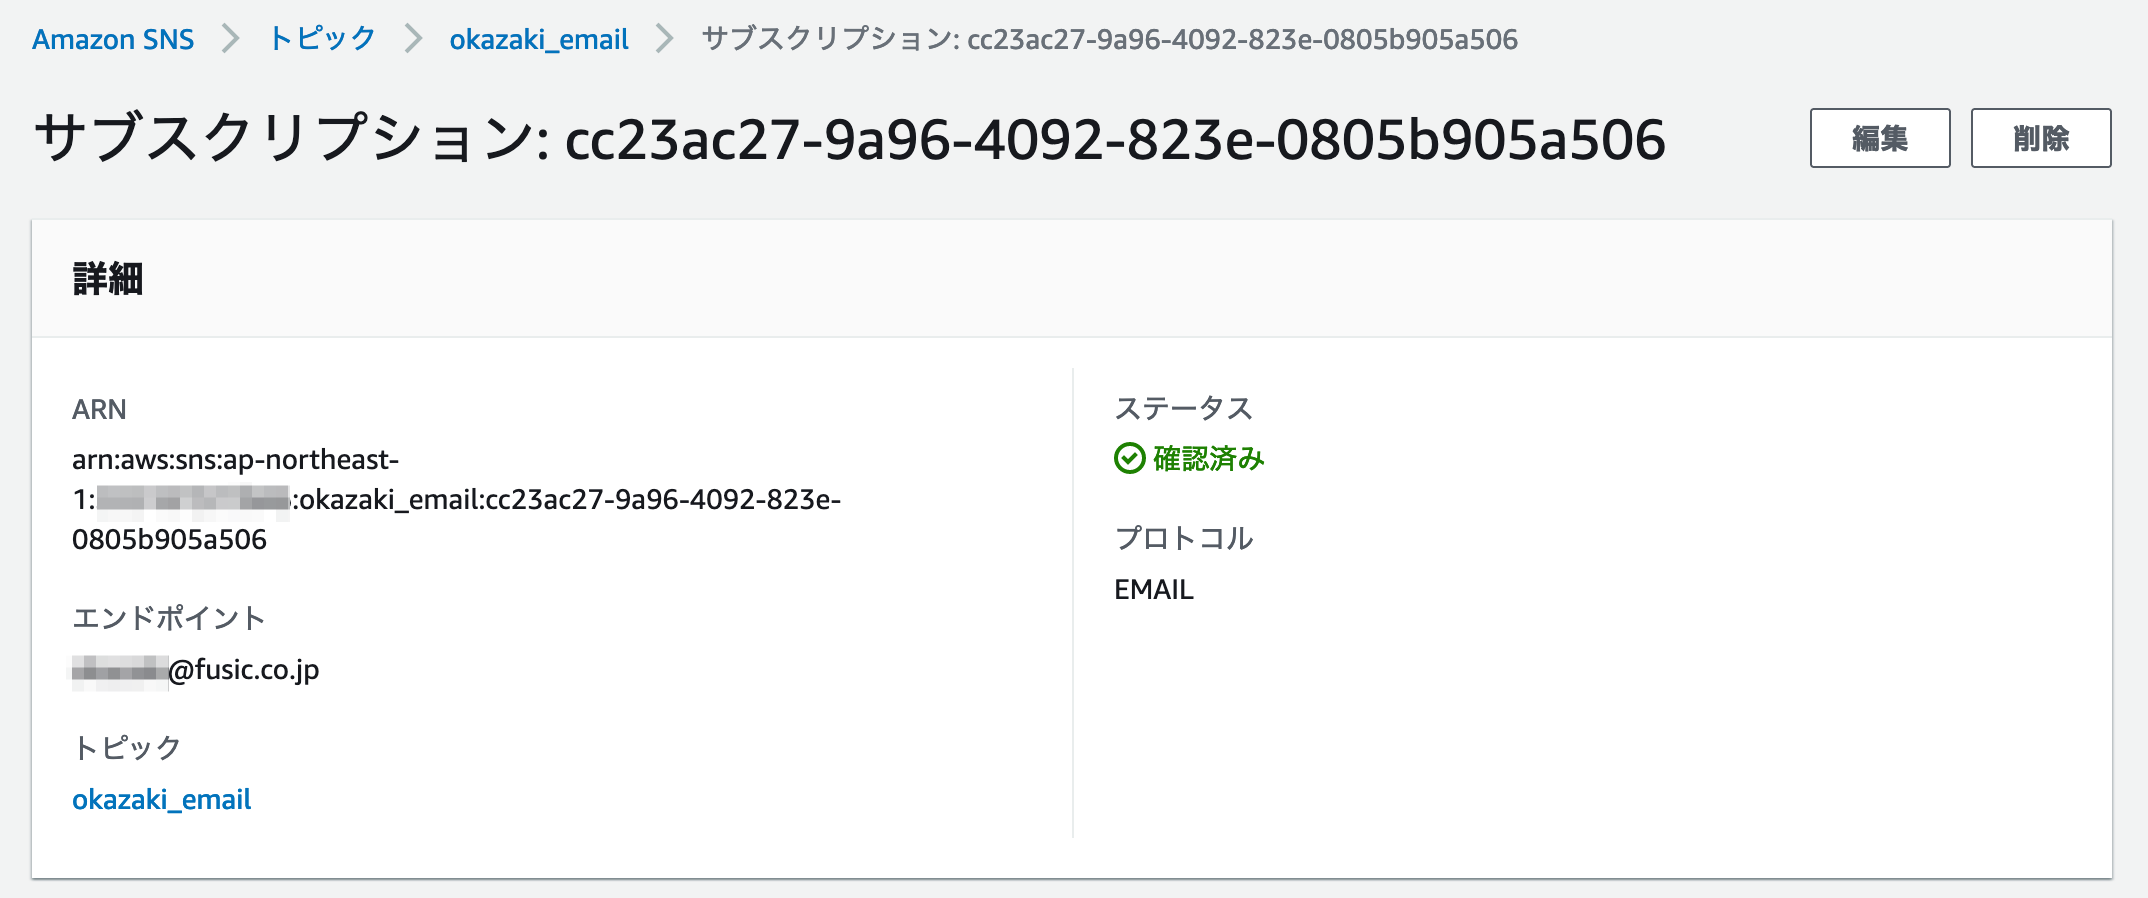Click the subscription ID in the breadcrumb

1109,39
